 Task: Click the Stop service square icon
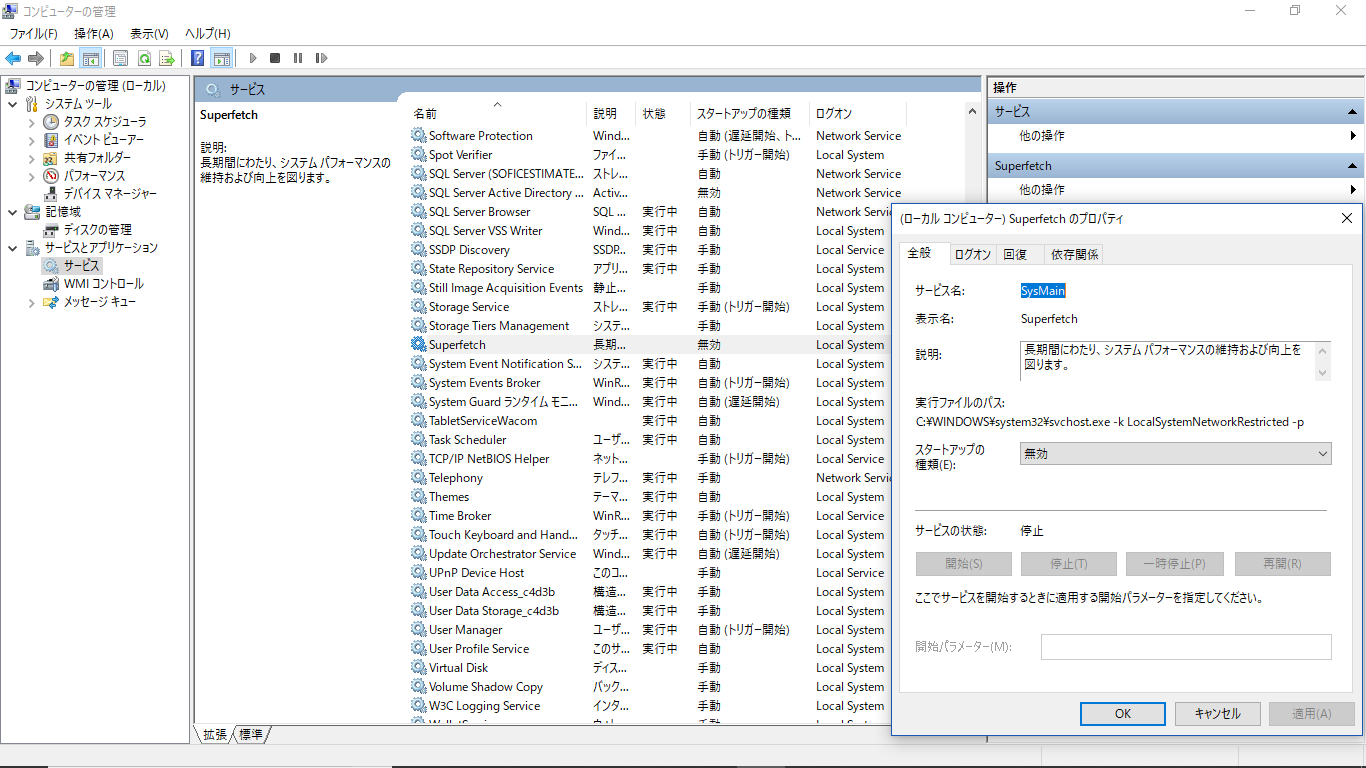coord(275,58)
